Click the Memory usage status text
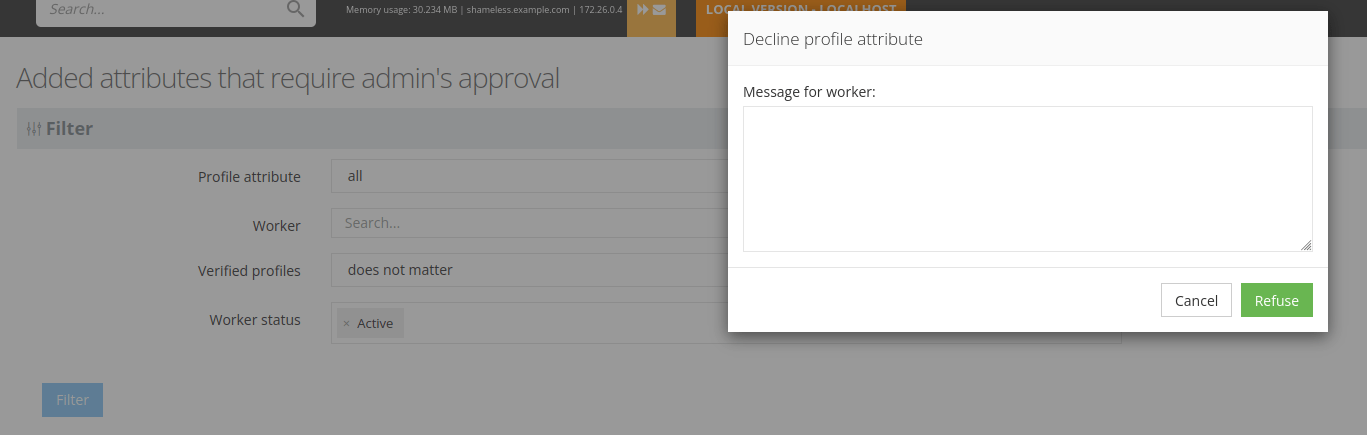This screenshot has height=435, width=1367. [x=484, y=9]
